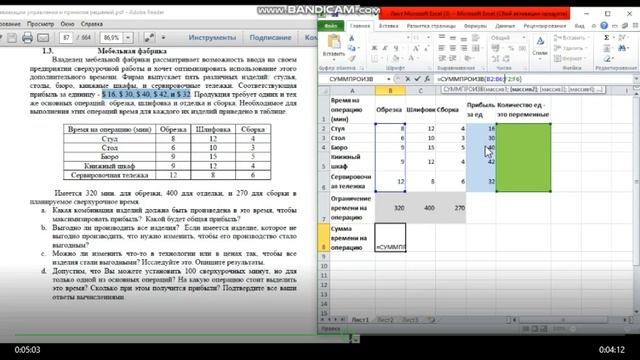
Task: Select the green variables cell range
Action: [x=523, y=158]
